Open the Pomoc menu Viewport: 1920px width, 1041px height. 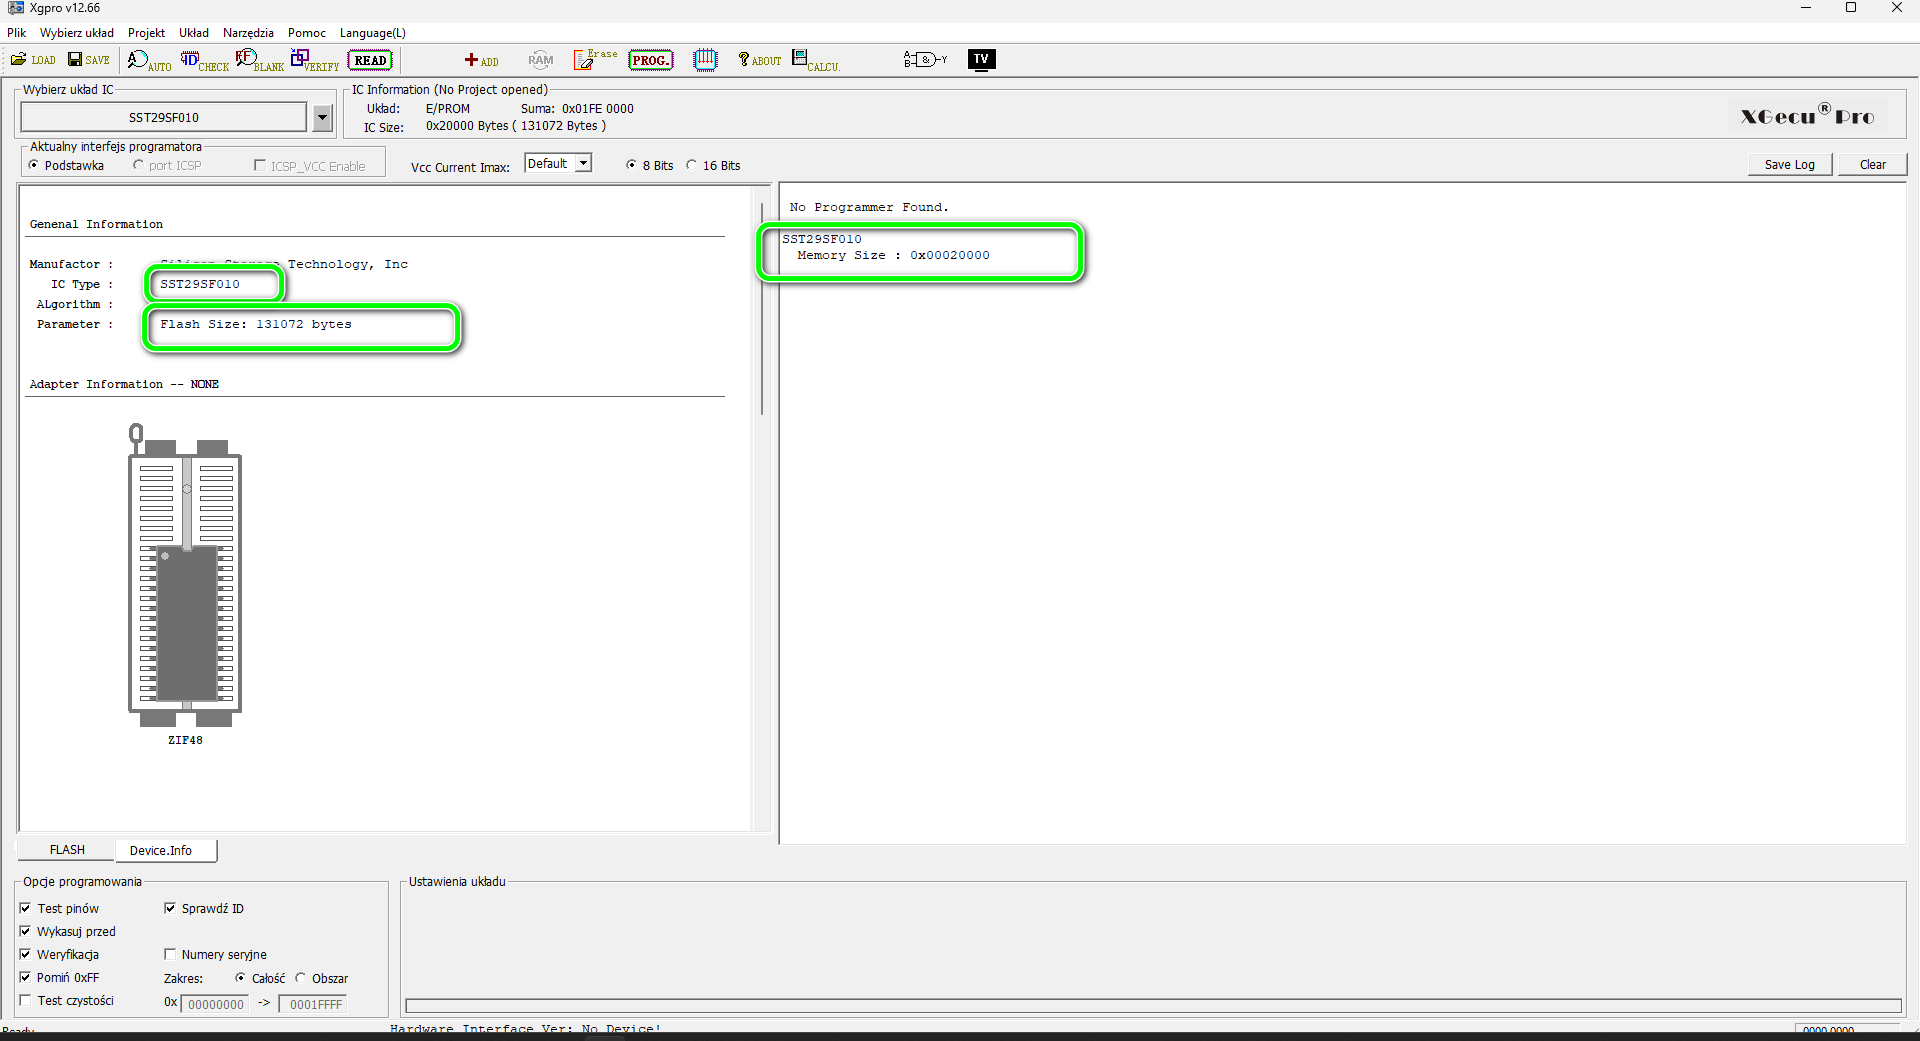307,33
